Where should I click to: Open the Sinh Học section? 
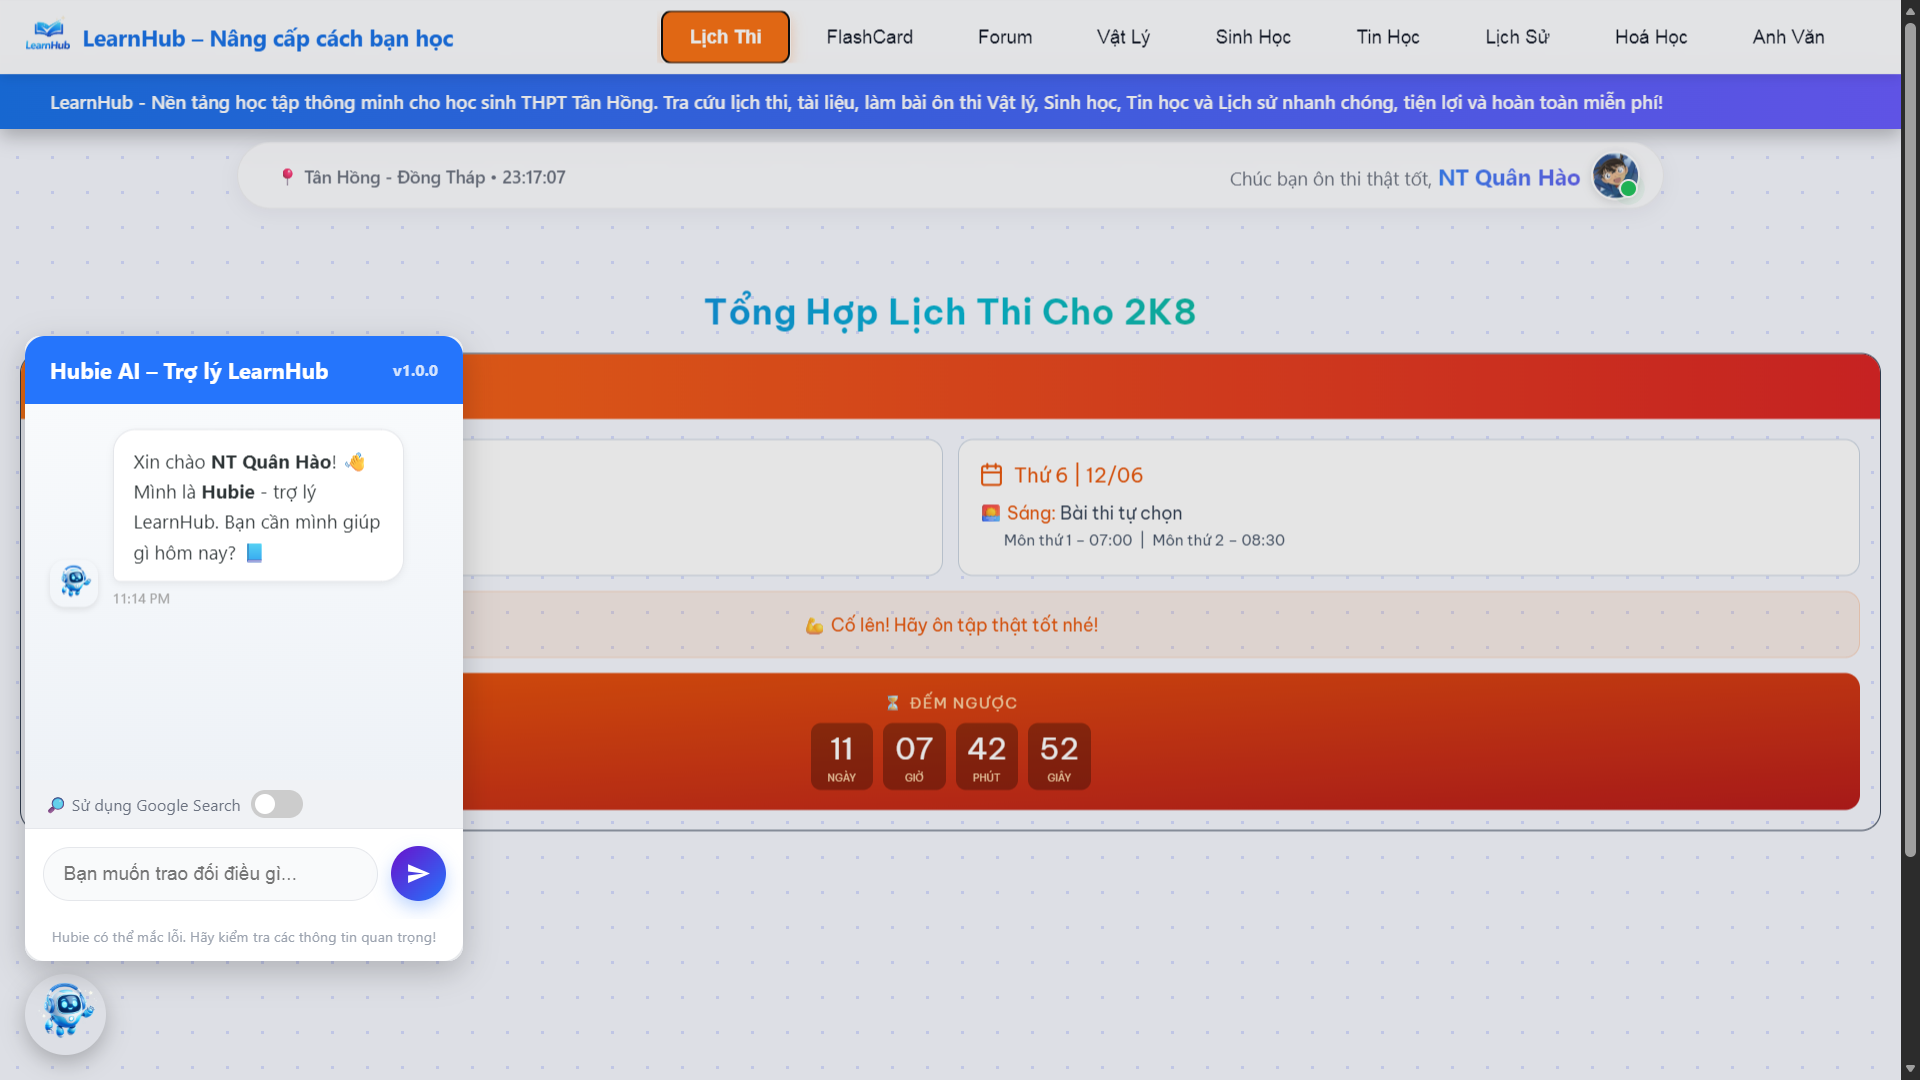pos(1253,37)
